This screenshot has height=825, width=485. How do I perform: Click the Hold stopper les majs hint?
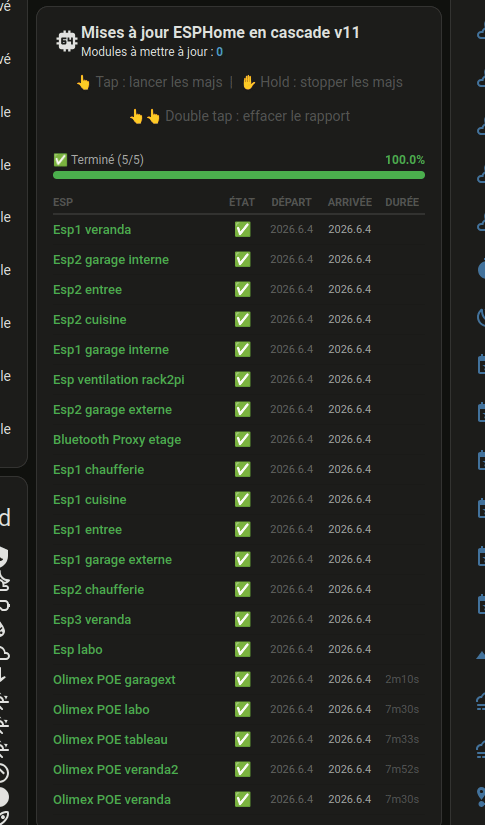point(322,83)
